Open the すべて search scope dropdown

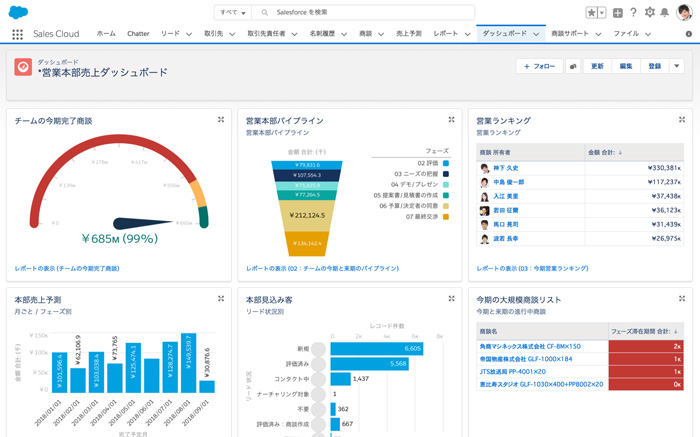click(x=232, y=13)
